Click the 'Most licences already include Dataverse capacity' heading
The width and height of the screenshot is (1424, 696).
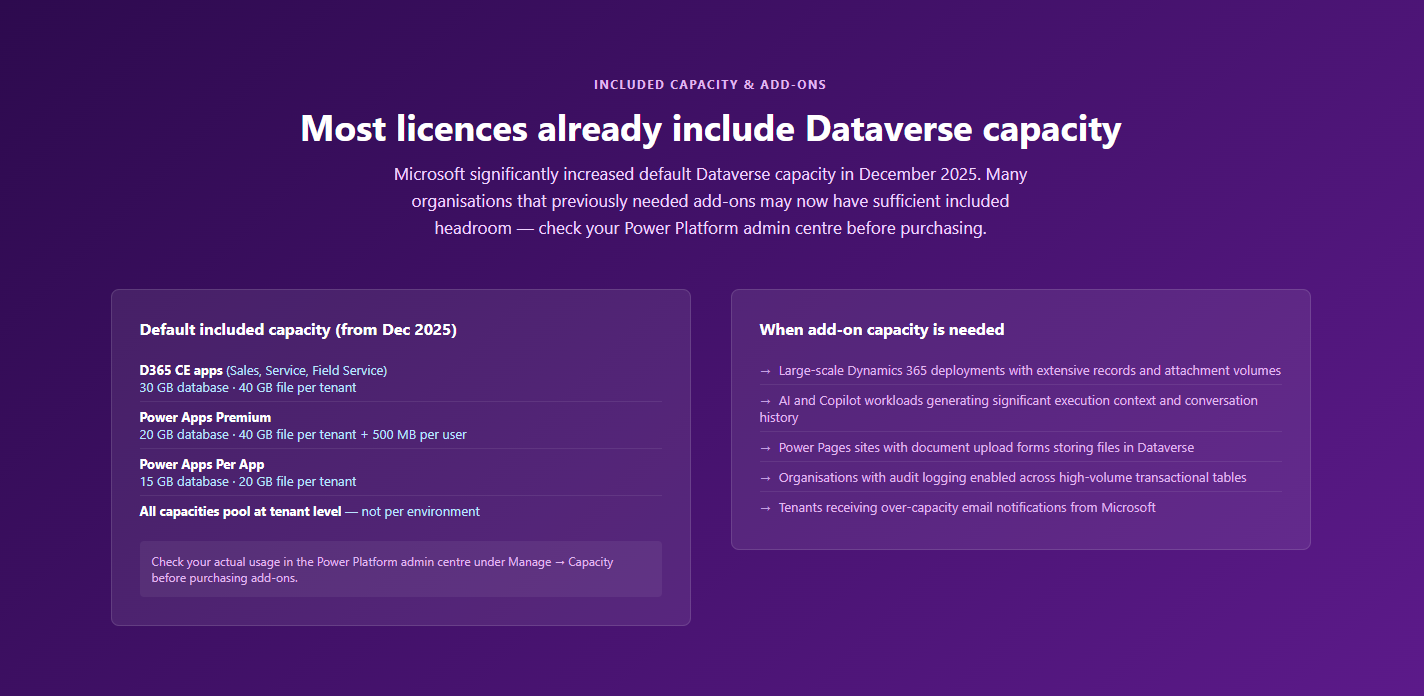tap(710, 129)
